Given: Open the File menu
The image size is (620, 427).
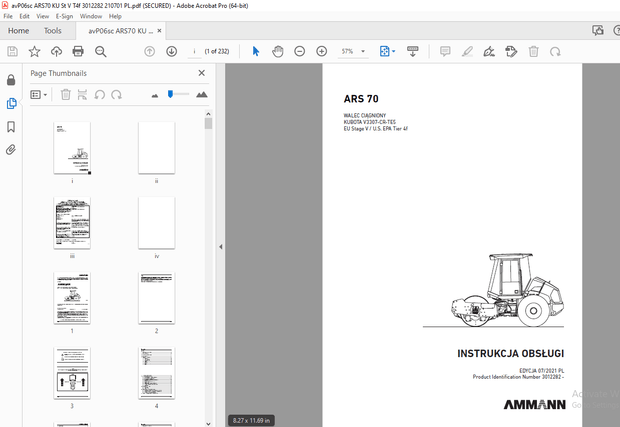Looking at the screenshot, I should [8, 16].
